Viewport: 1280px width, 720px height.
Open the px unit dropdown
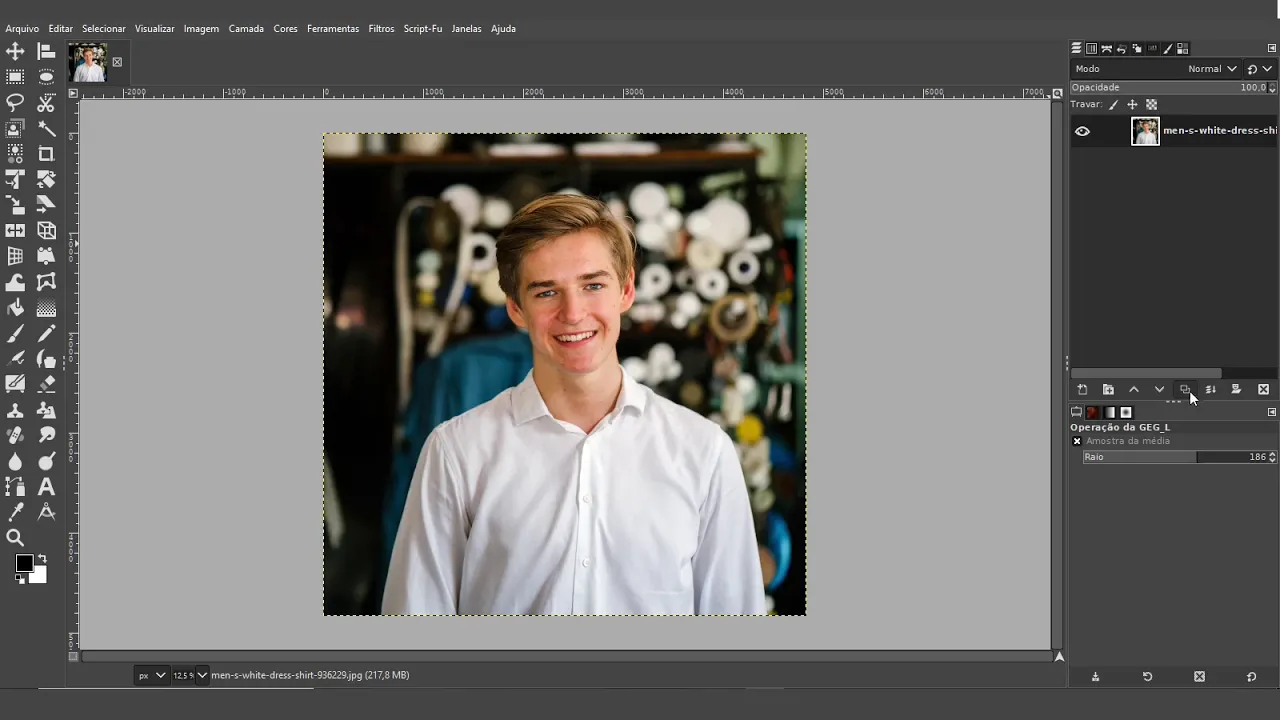pos(151,675)
